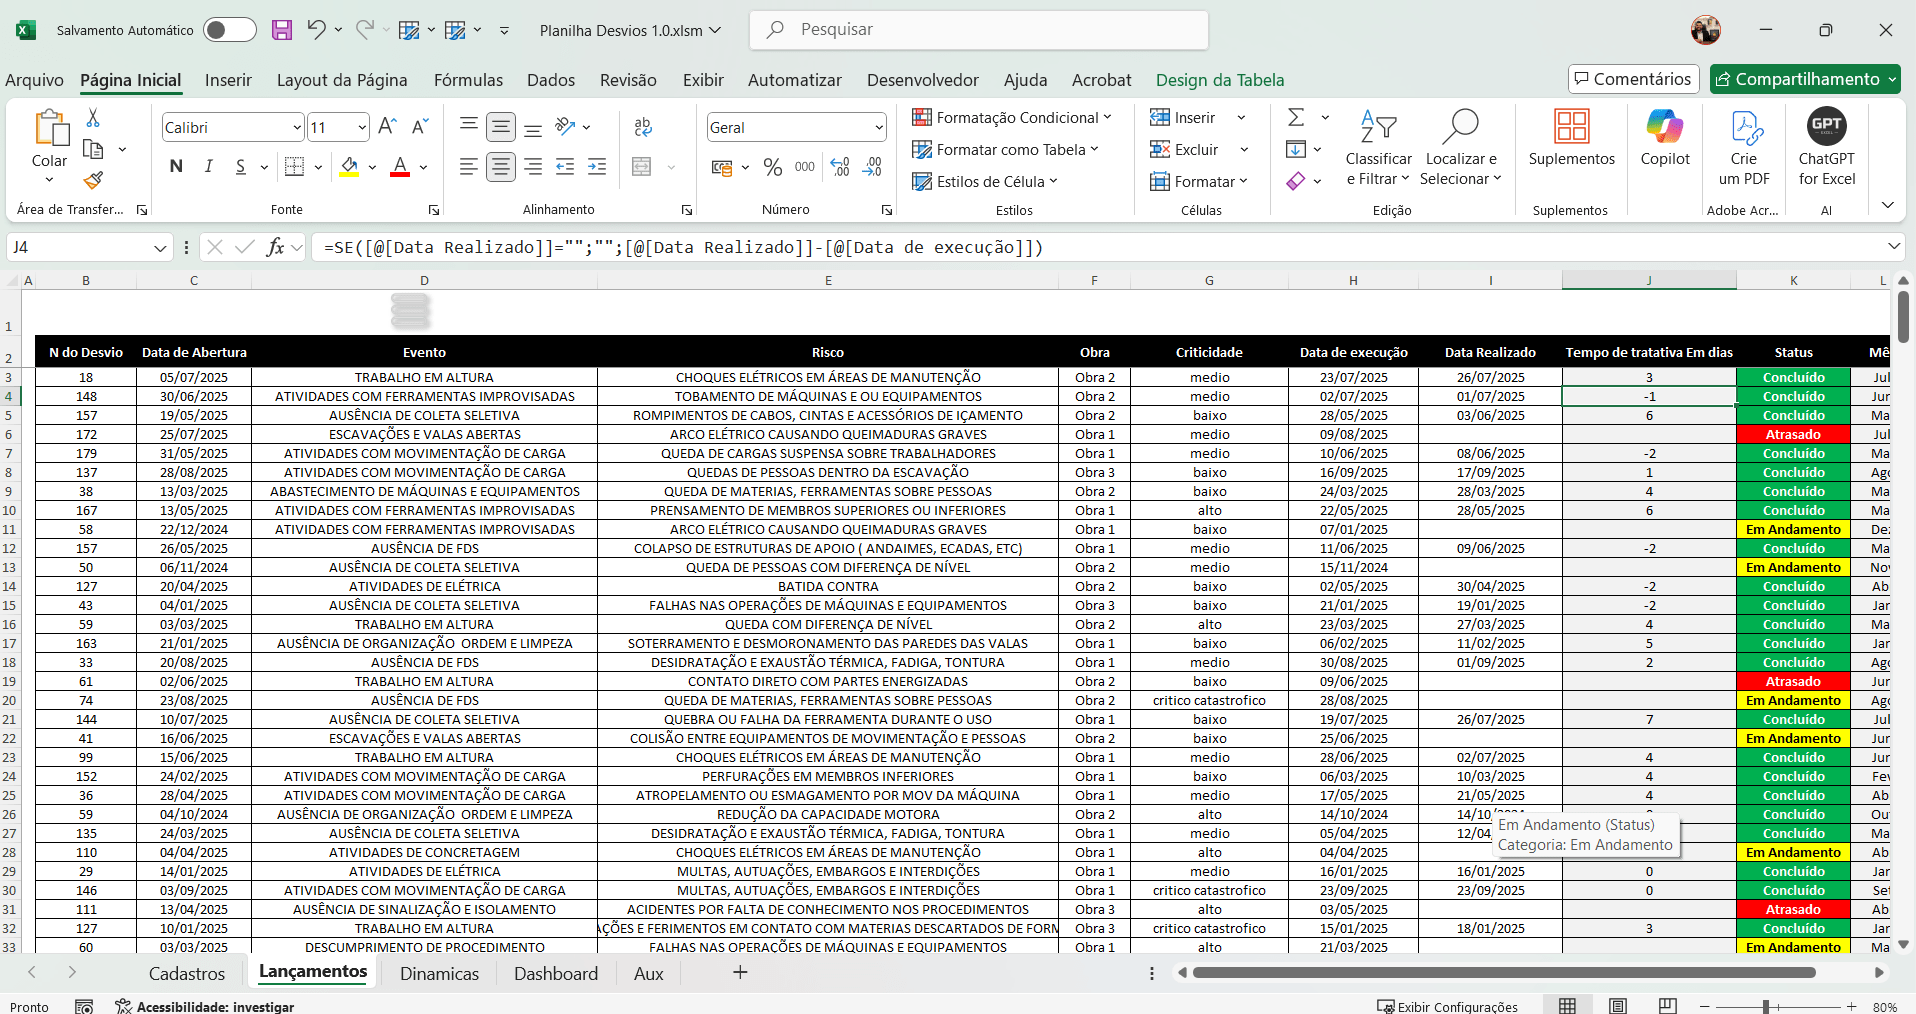This screenshot has width=1916, height=1014.
Task: Open the Fórmulas ribbon tab
Action: coord(468,80)
